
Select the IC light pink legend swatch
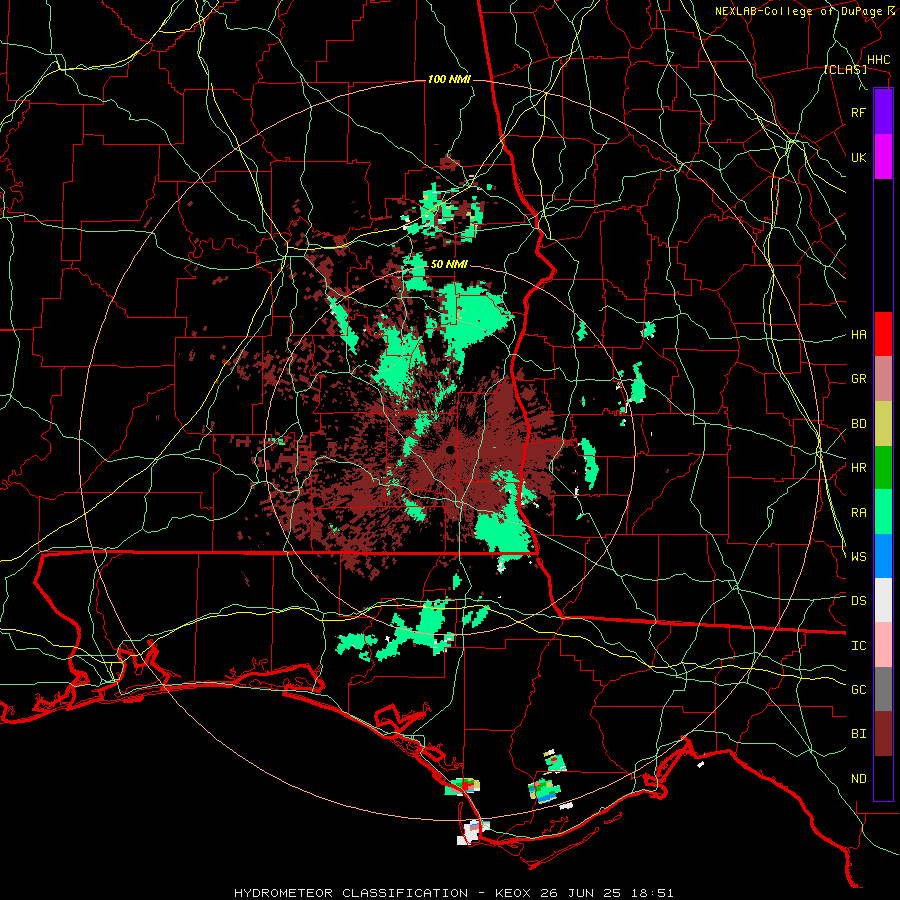(883, 645)
